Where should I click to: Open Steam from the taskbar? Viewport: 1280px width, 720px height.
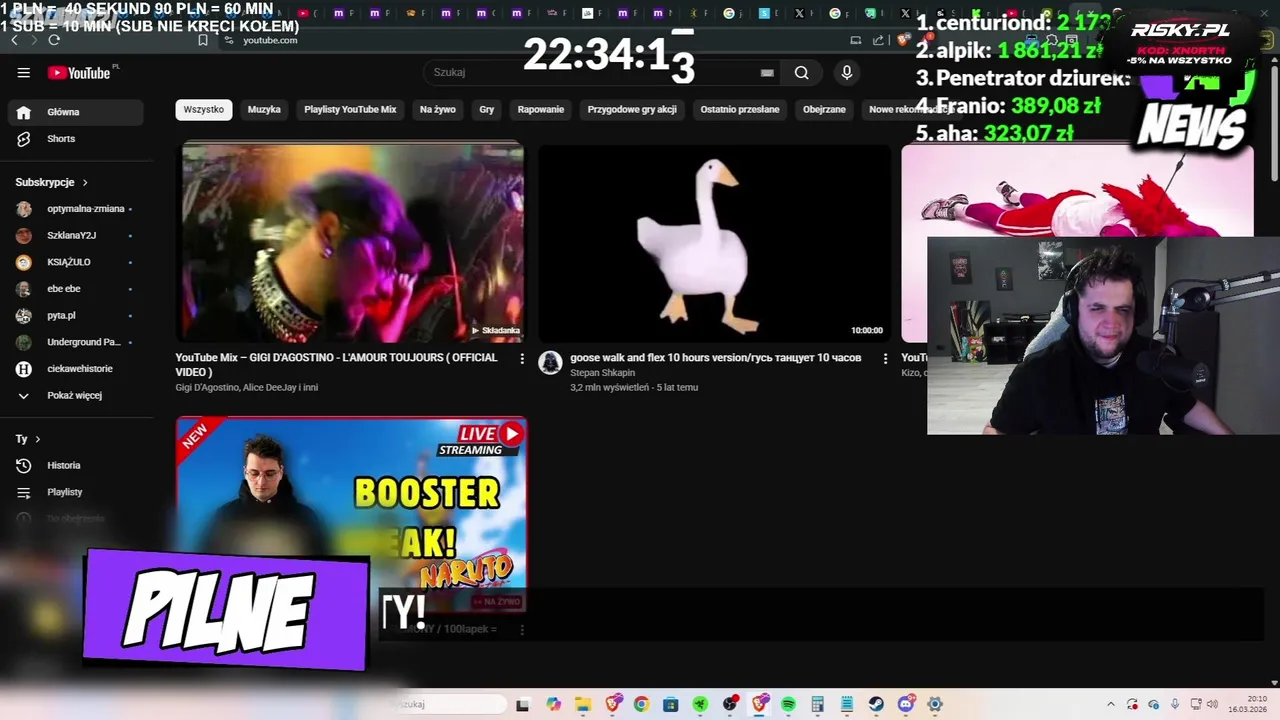tap(876, 704)
